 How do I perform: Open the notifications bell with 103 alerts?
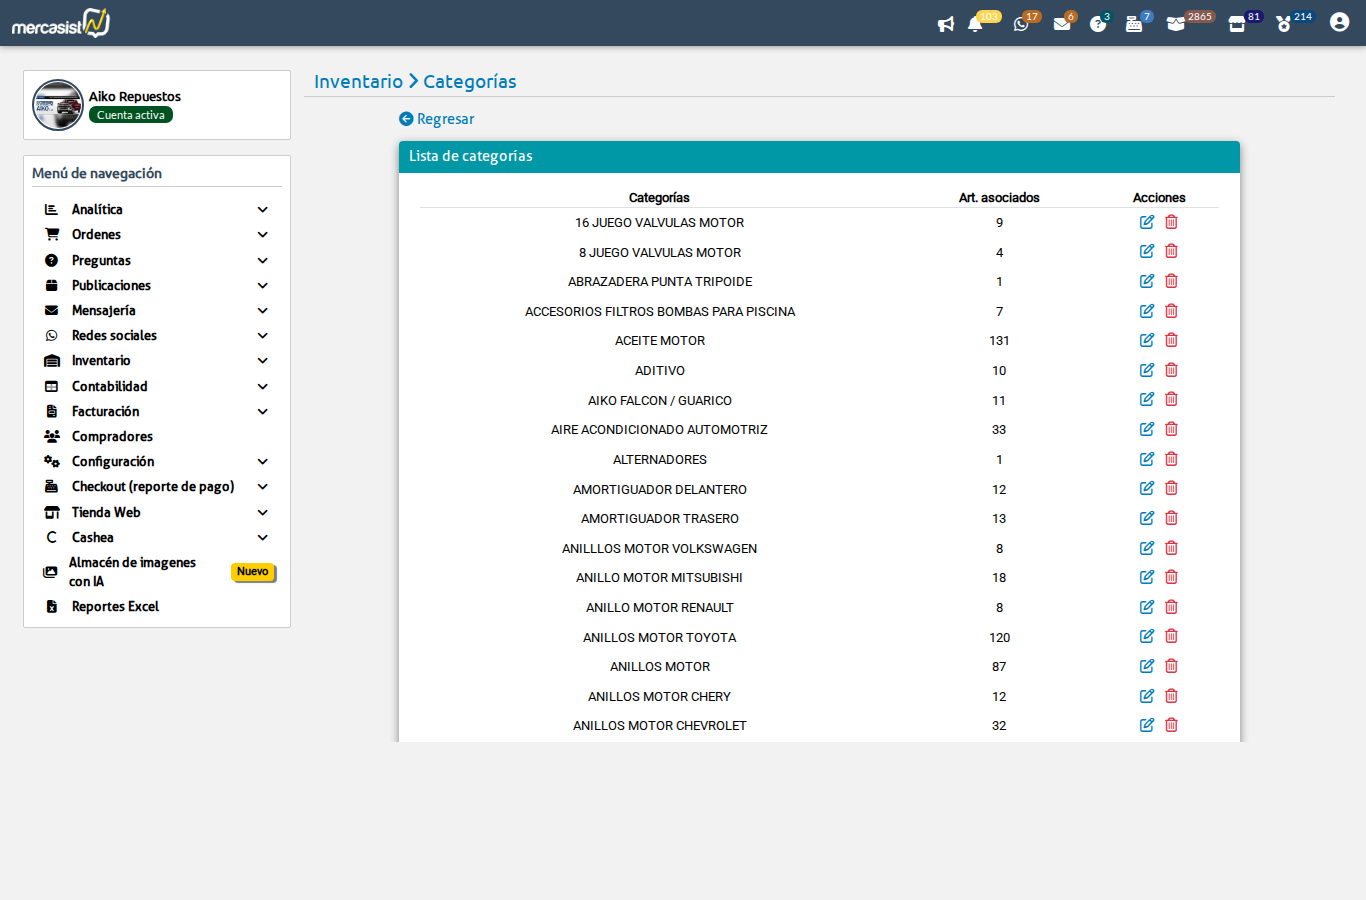click(x=977, y=22)
